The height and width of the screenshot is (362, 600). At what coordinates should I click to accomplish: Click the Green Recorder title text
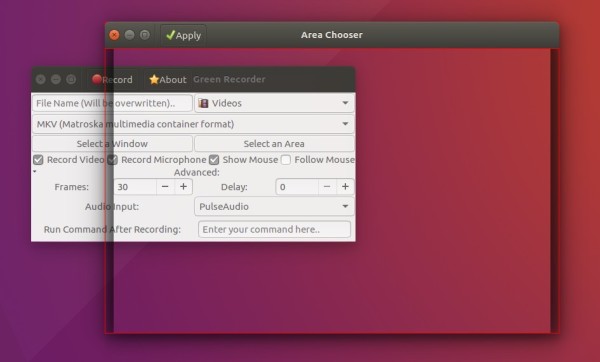point(229,79)
